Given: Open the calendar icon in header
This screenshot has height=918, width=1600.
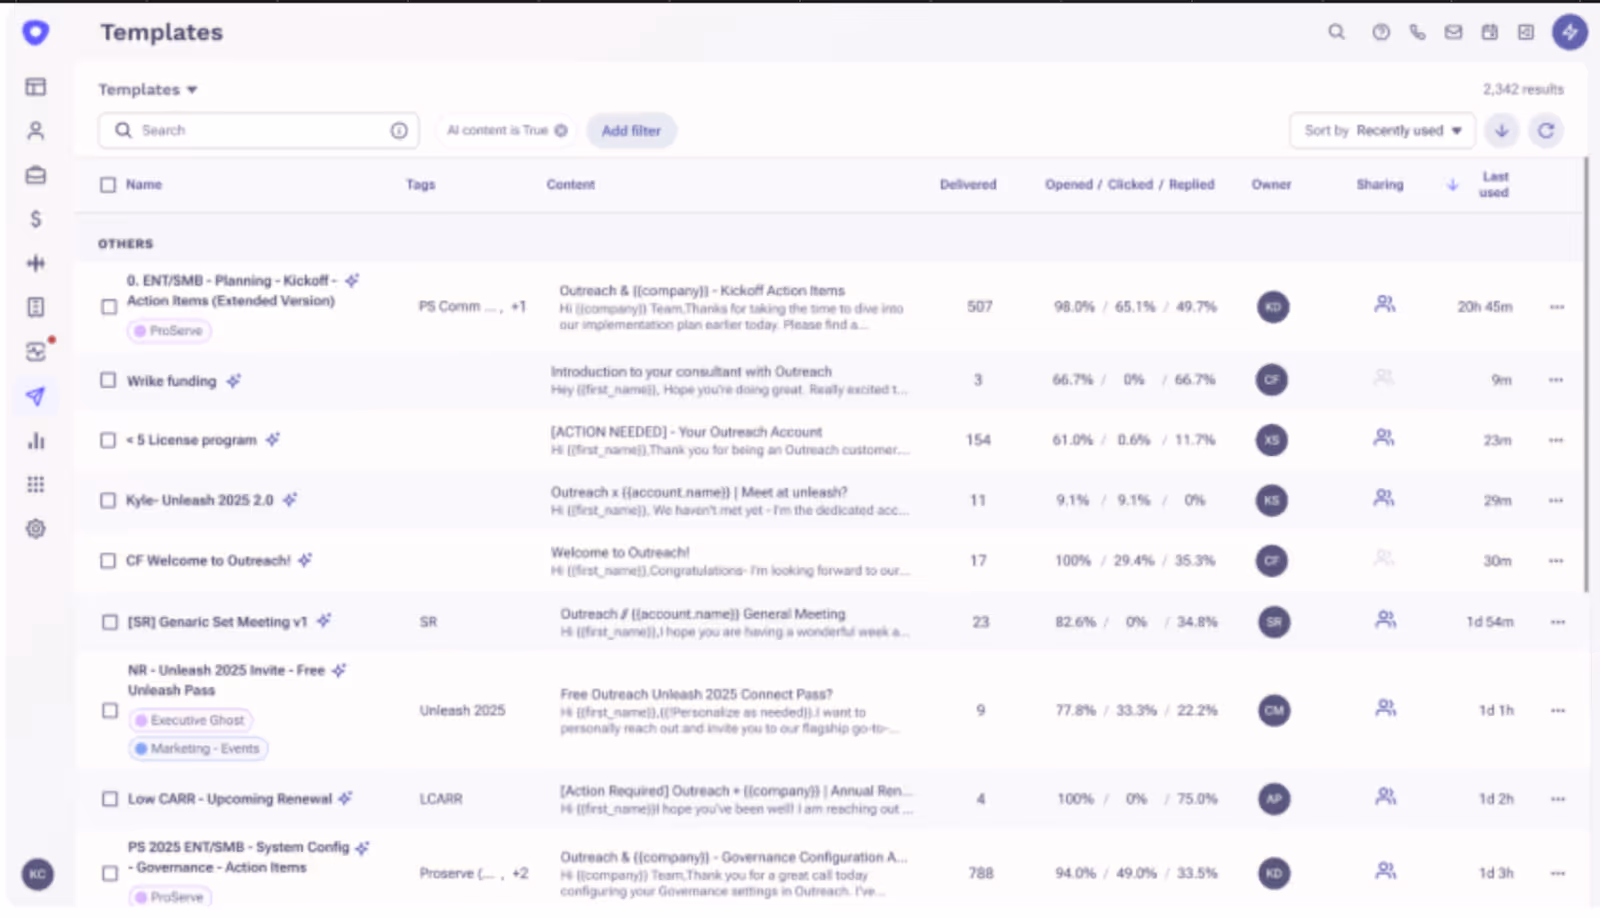Looking at the screenshot, I should pyautogui.click(x=1489, y=32).
